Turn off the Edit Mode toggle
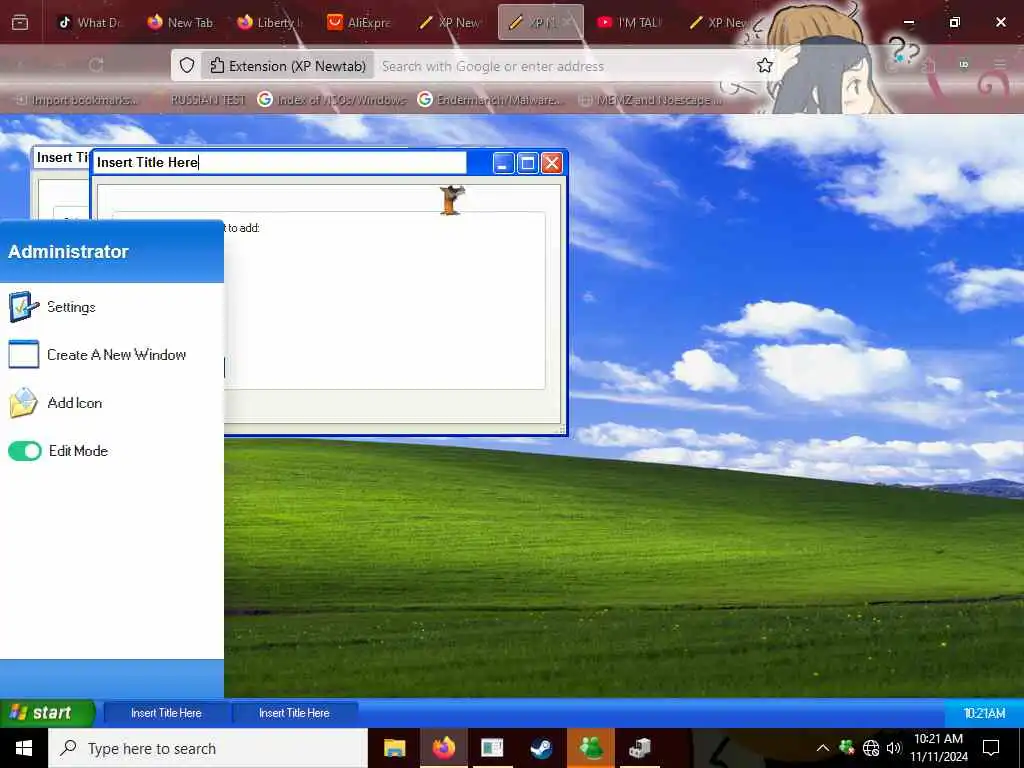Viewport: 1024px width, 768px height. 25,451
